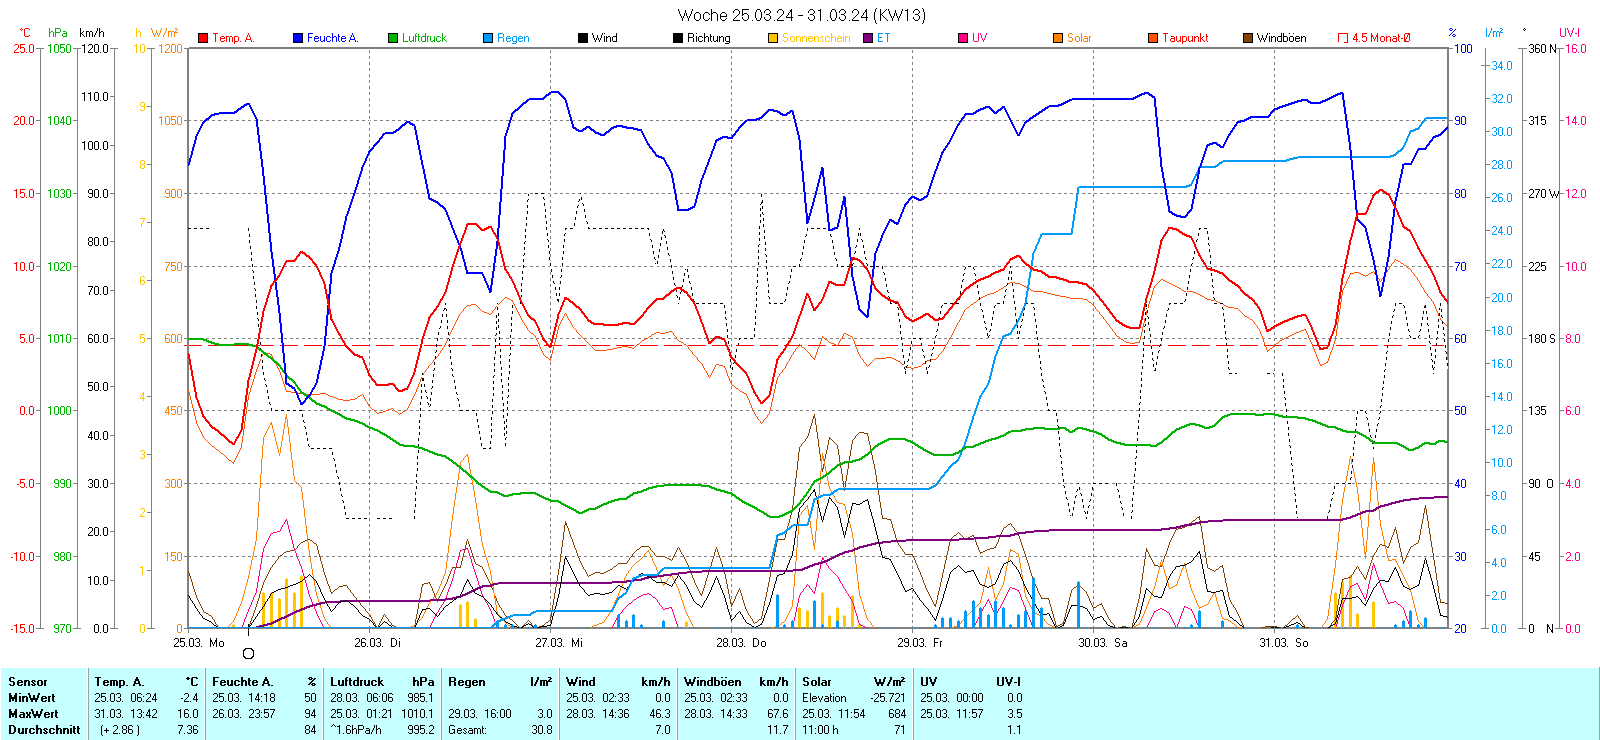Click the purple ET legend square
This screenshot has width=1600, height=740.
pos(868,38)
